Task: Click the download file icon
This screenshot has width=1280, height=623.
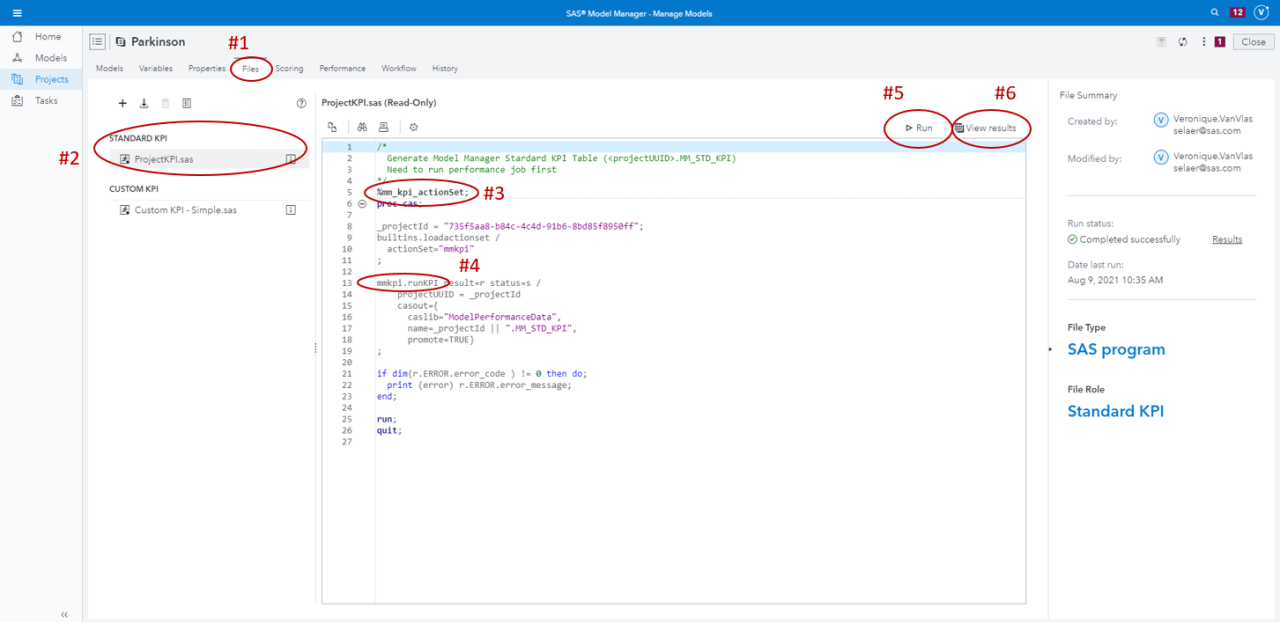Action: (144, 103)
